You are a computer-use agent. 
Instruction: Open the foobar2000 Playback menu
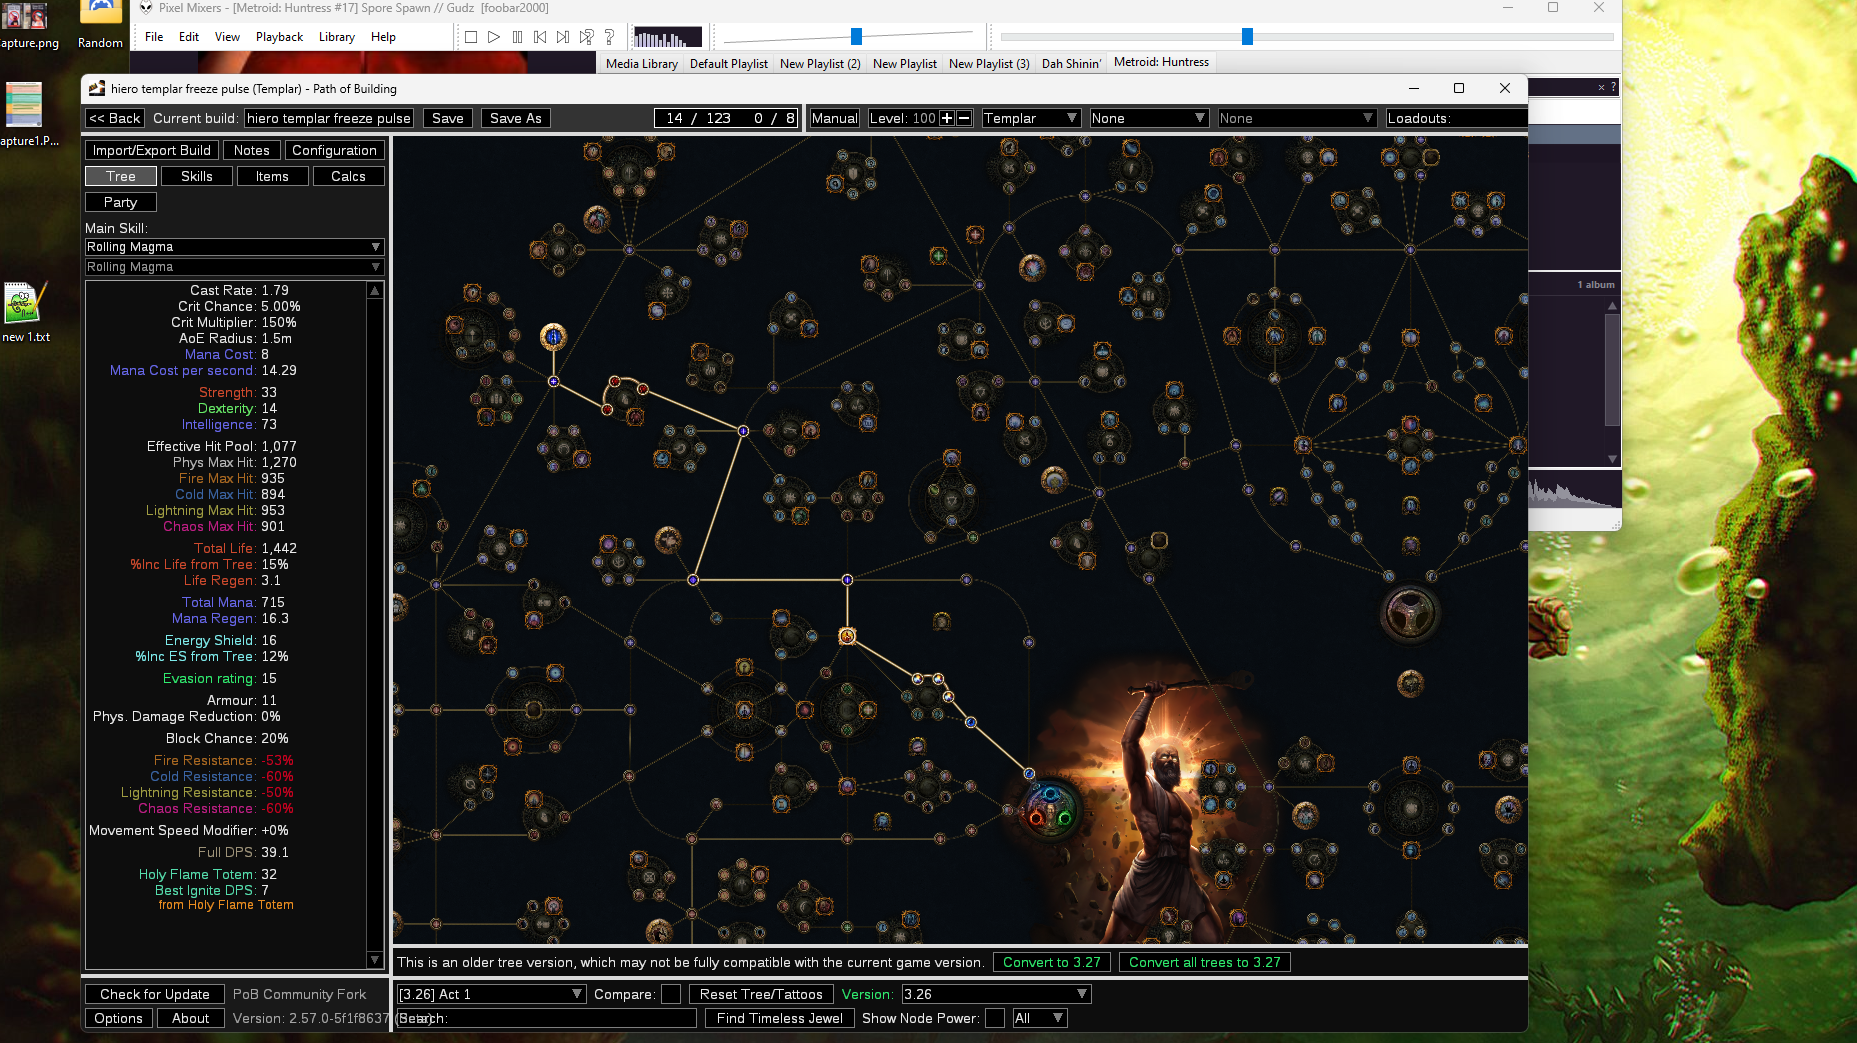pos(279,37)
